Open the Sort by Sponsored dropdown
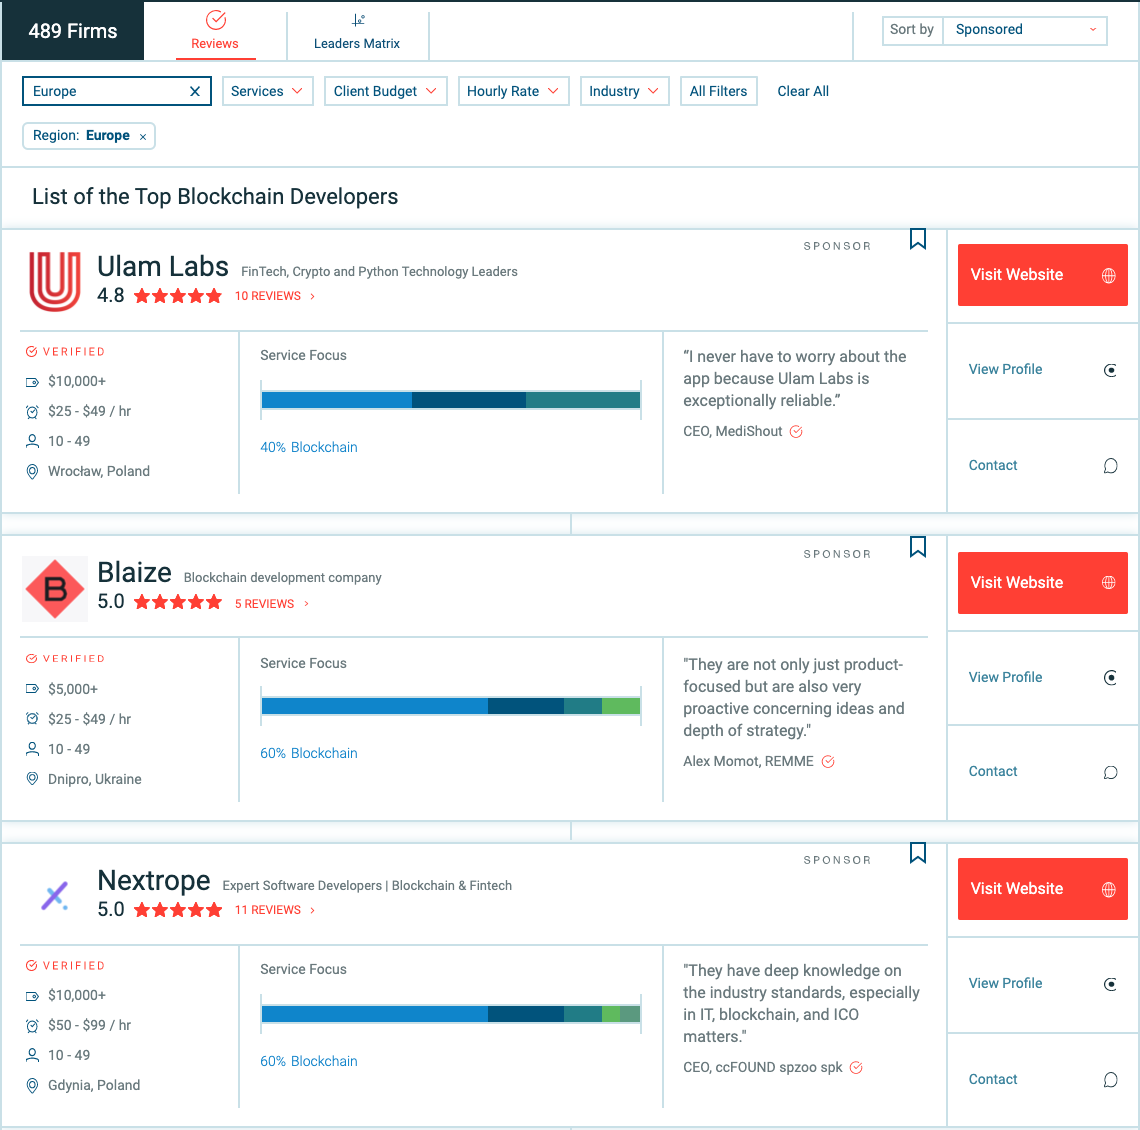 [1024, 30]
